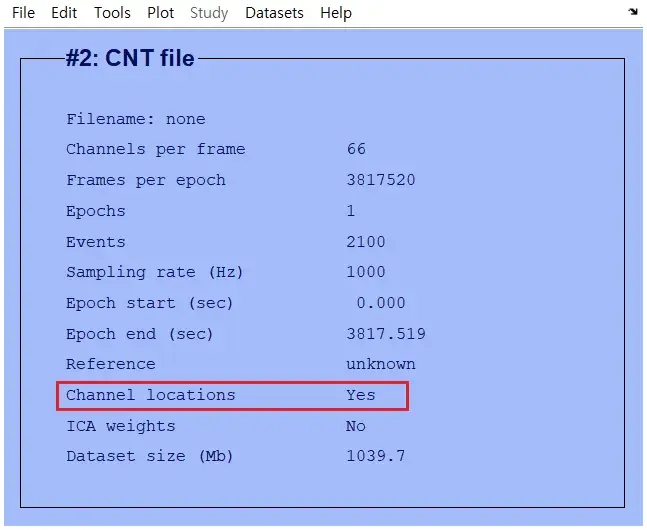Viewport: 647px width, 530px height.
Task: Open the Help menu
Action: pos(336,13)
